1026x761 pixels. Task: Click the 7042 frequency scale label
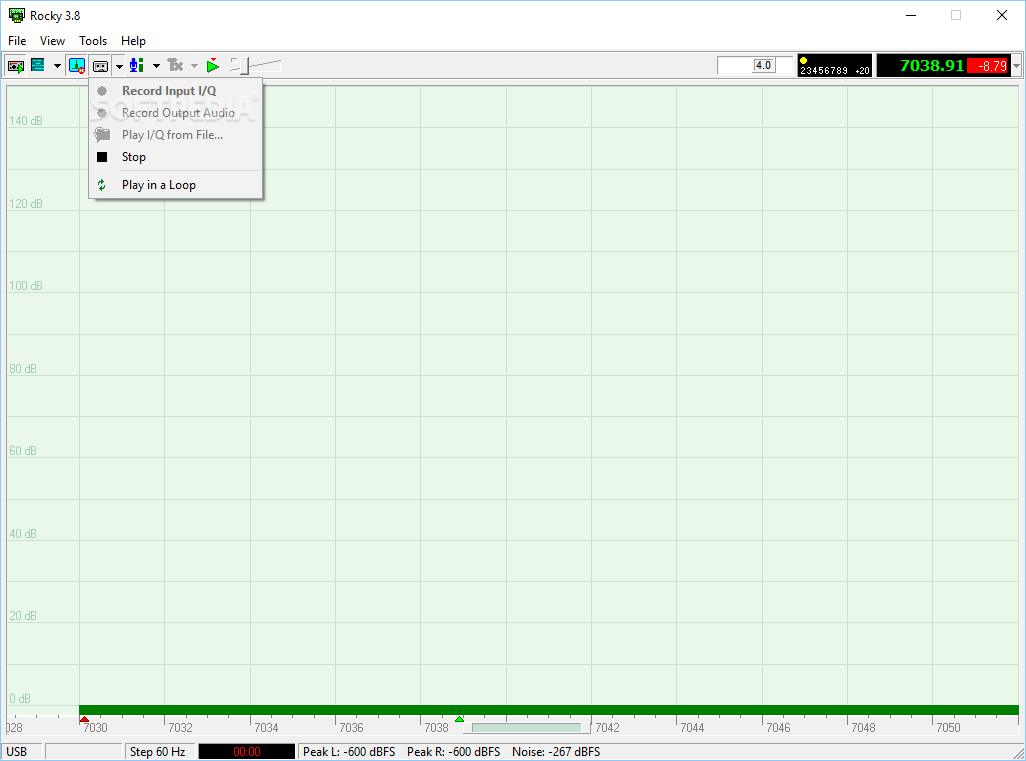[x=607, y=728]
